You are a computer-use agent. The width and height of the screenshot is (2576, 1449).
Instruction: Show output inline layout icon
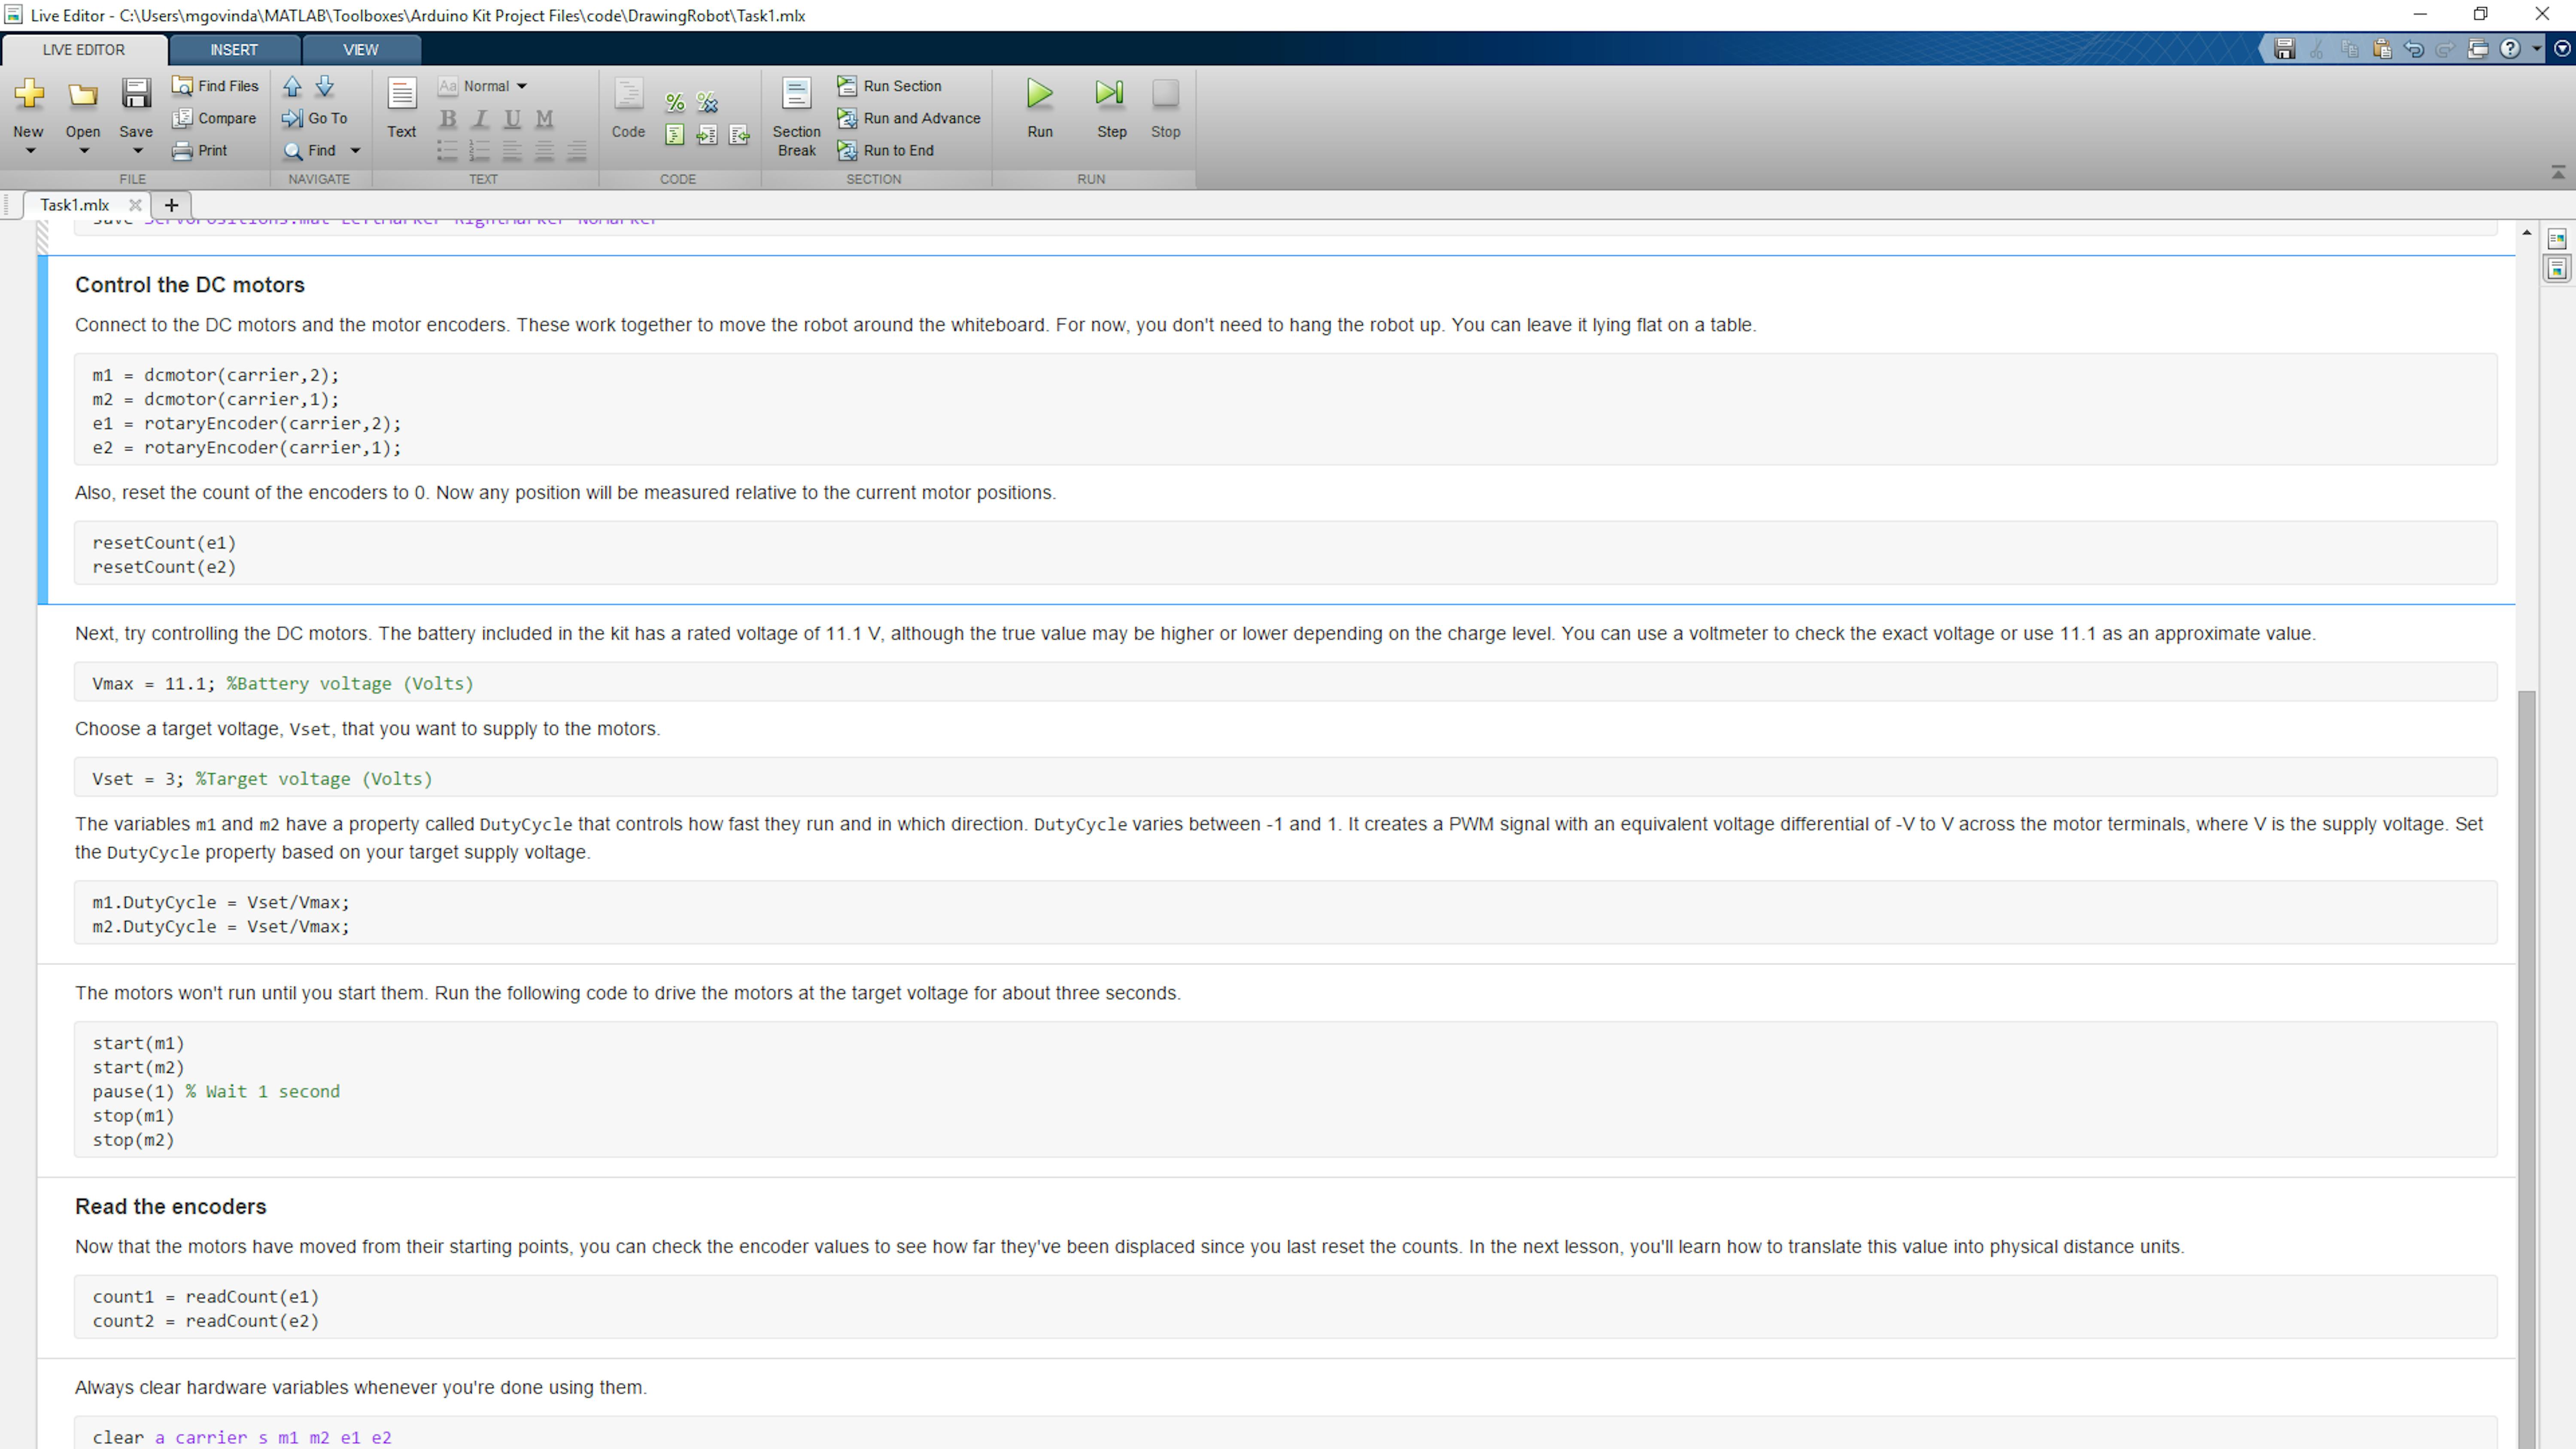tap(2557, 269)
